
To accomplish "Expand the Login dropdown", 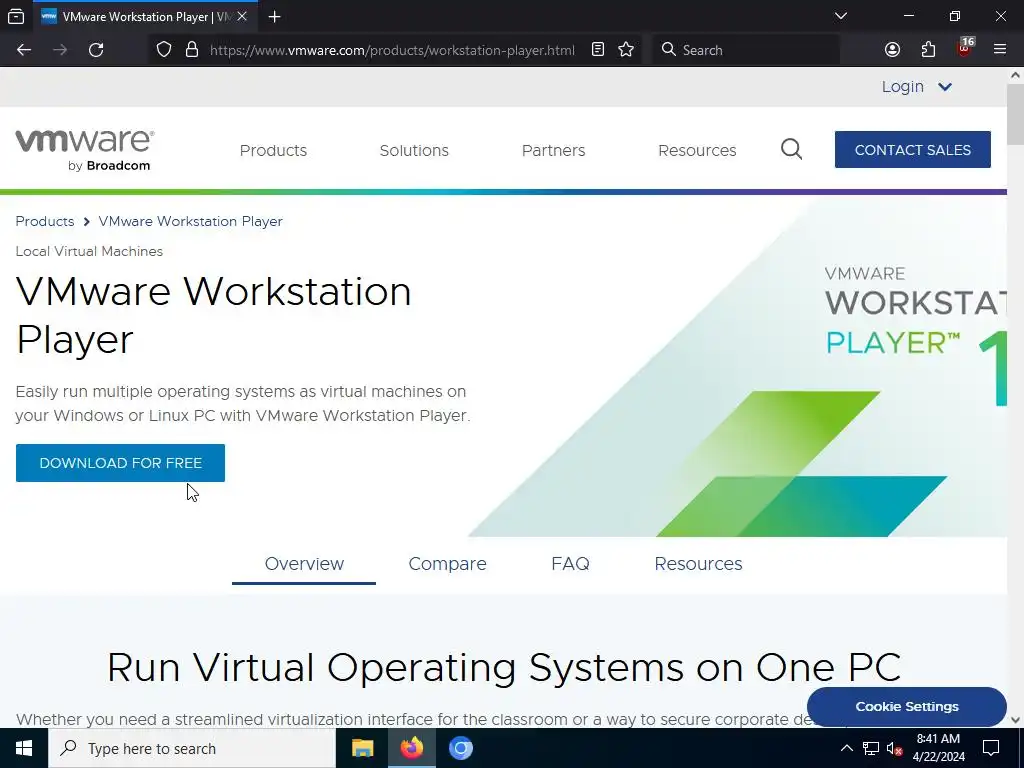I will pyautogui.click(x=917, y=87).
